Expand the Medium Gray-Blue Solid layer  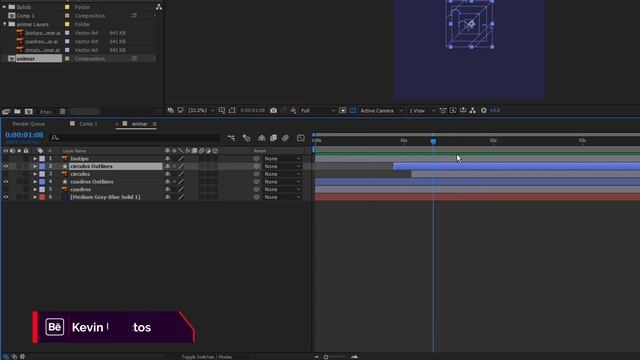tap(35, 197)
